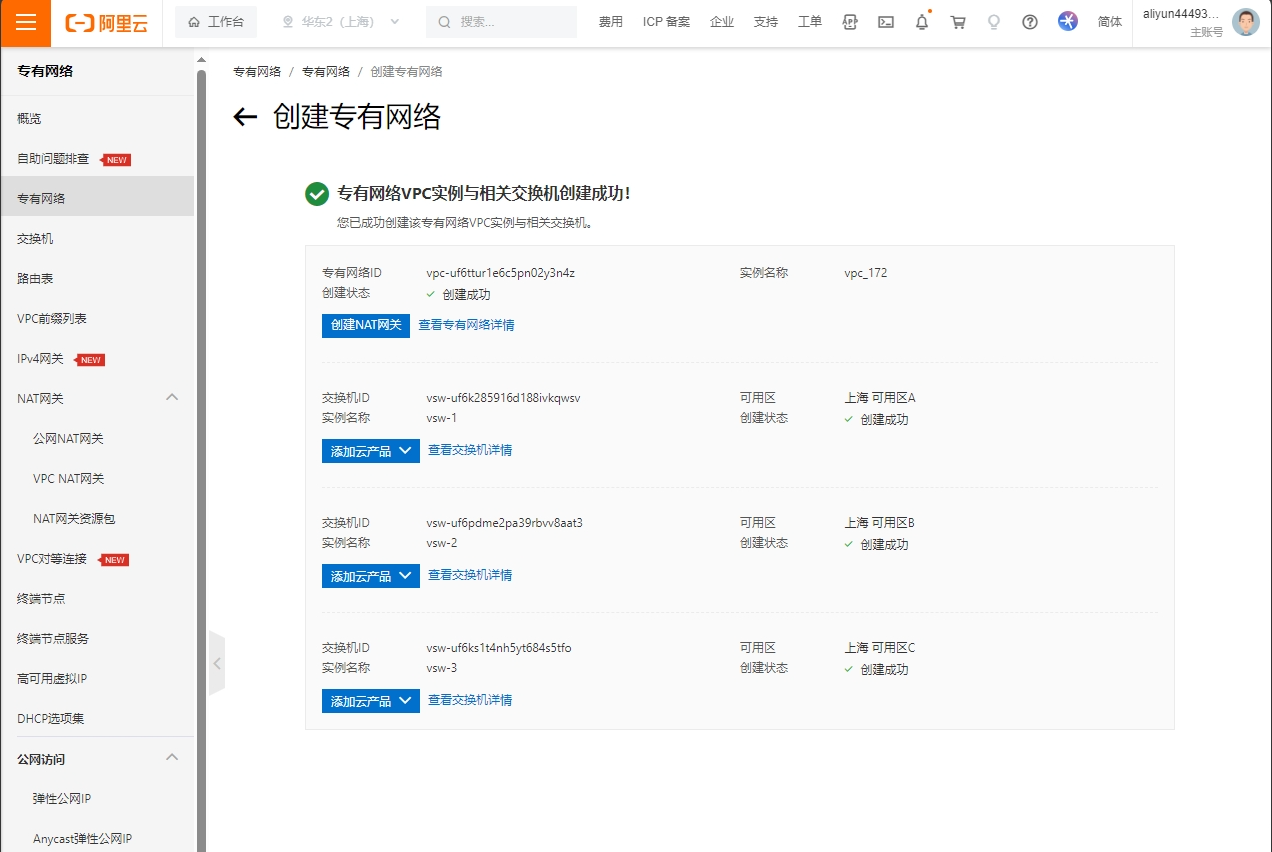Image resolution: width=1272 pixels, height=852 pixels.
Task: Click the Cloud Shell terminal icon
Action: pos(885,22)
